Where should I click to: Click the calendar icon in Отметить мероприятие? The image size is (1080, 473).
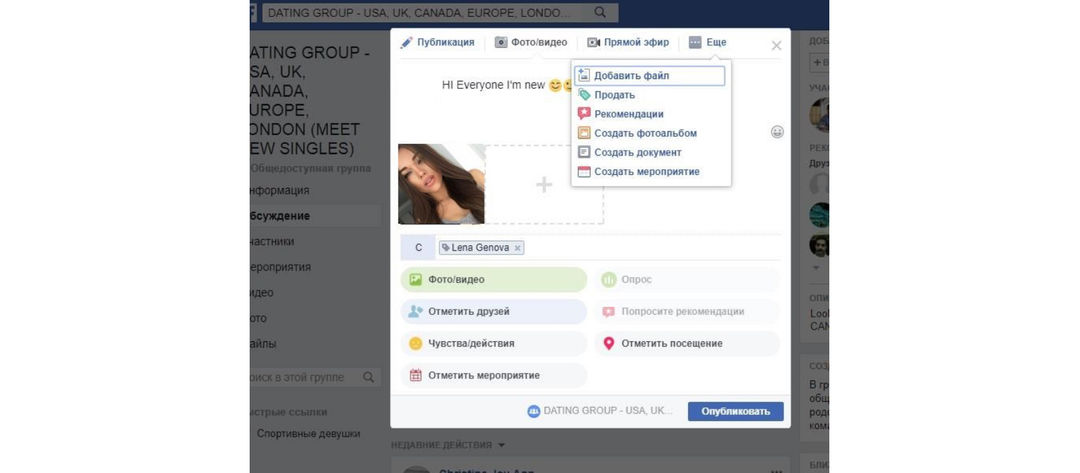click(415, 375)
